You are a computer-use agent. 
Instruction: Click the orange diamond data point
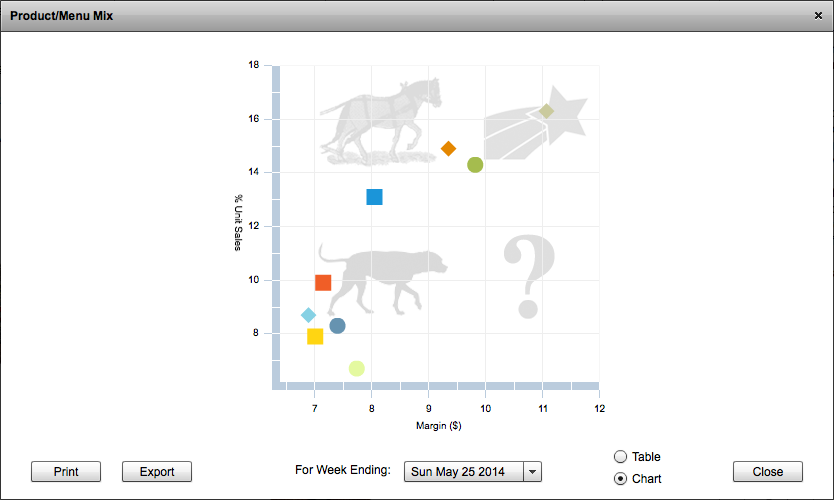coord(448,148)
